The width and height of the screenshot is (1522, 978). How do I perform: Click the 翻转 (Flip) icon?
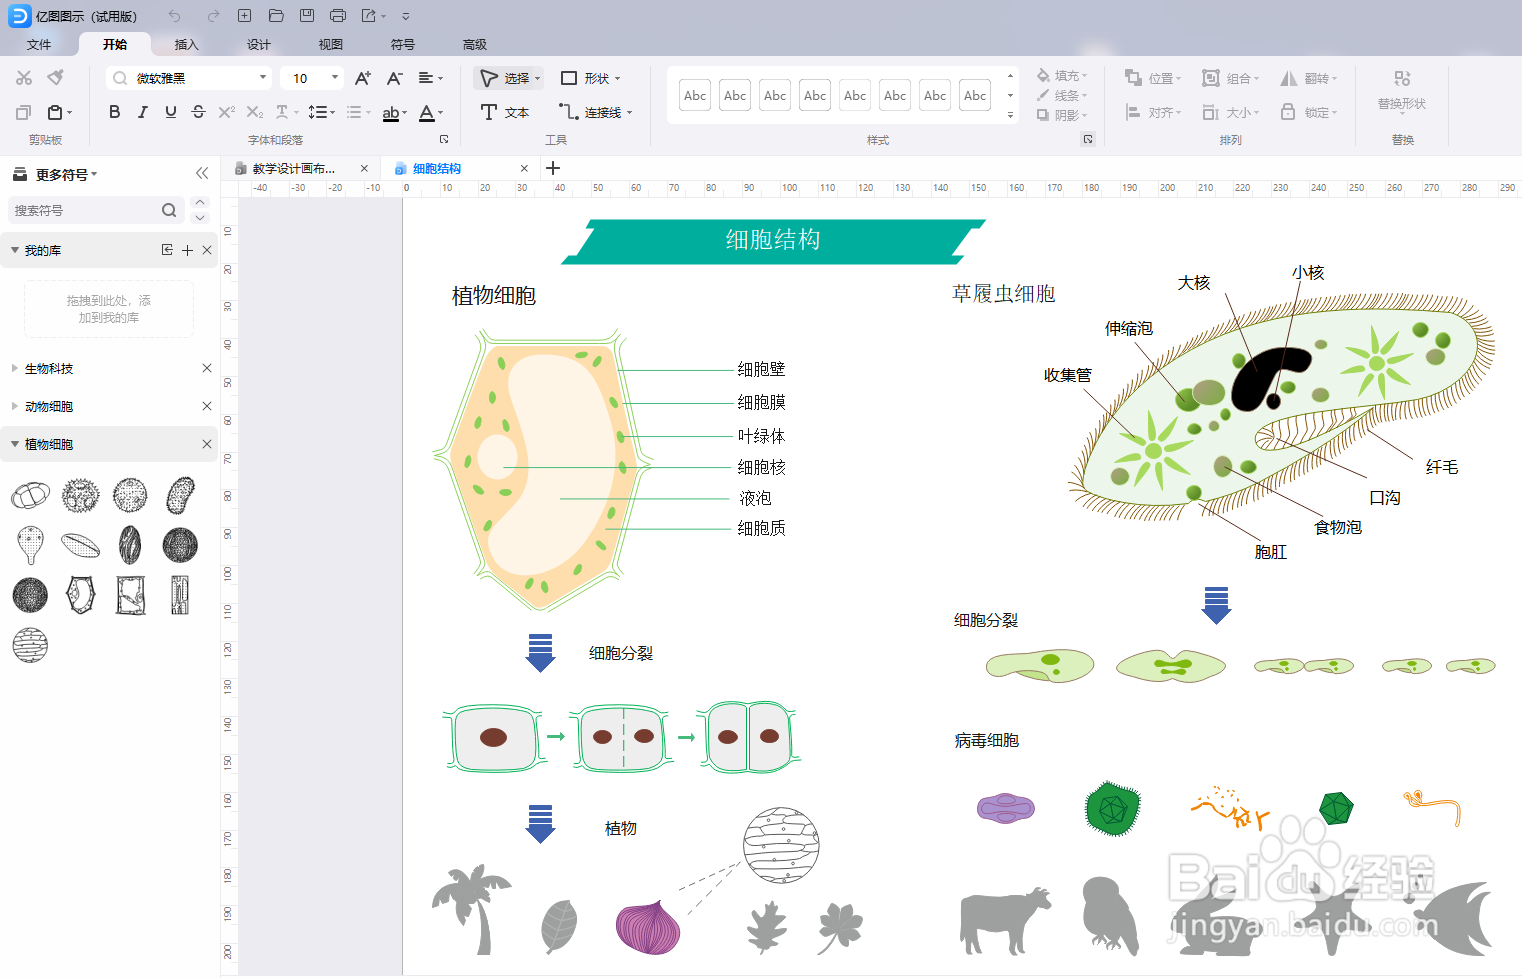[x=1289, y=77]
